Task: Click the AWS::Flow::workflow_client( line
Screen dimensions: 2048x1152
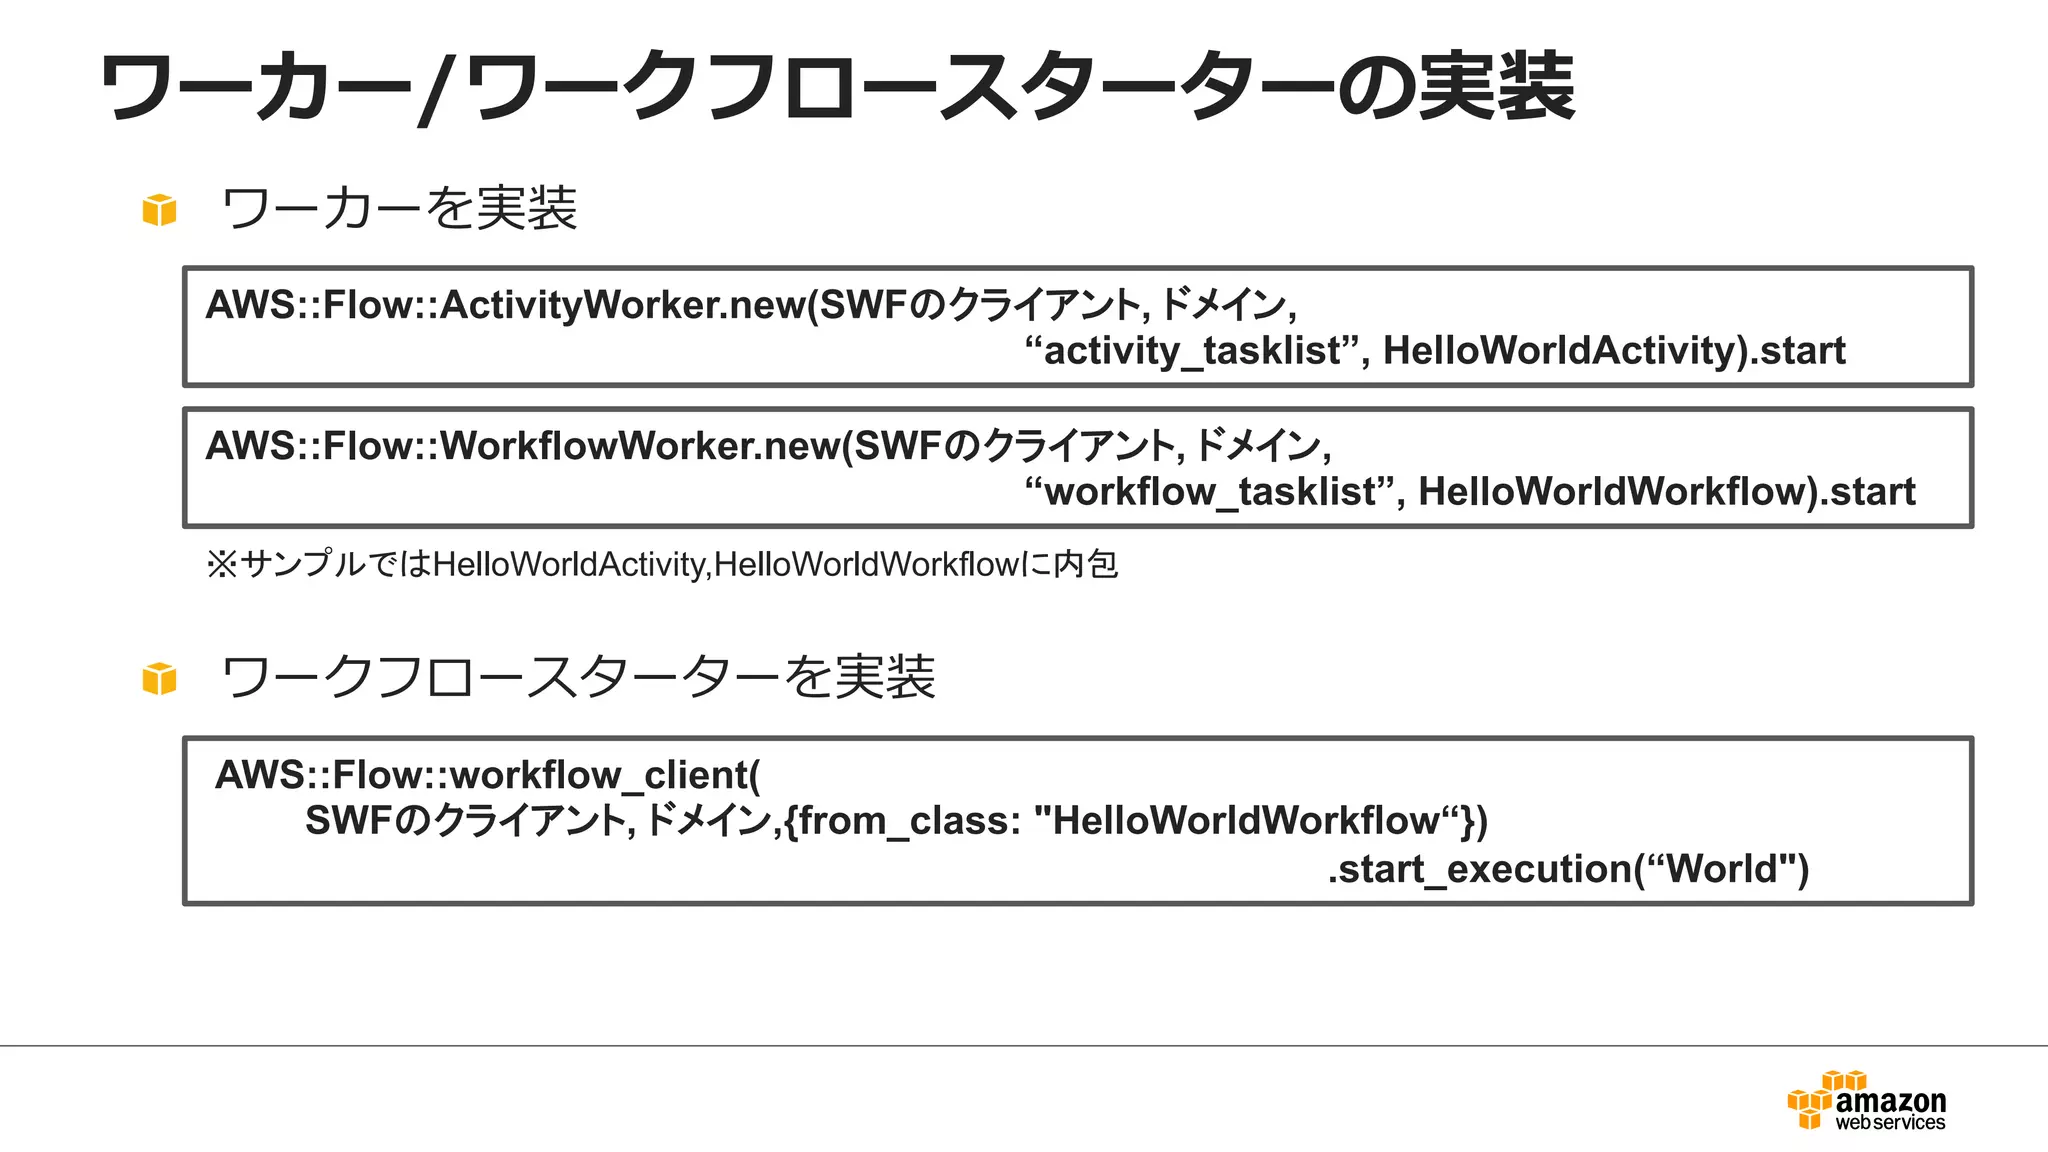Action: pyautogui.click(x=488, y=775)
